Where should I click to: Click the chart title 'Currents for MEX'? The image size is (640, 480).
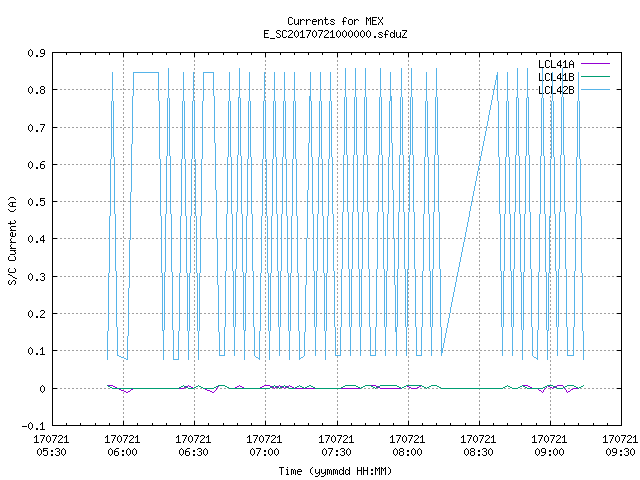pyautogui.click(x=335, y=21)
